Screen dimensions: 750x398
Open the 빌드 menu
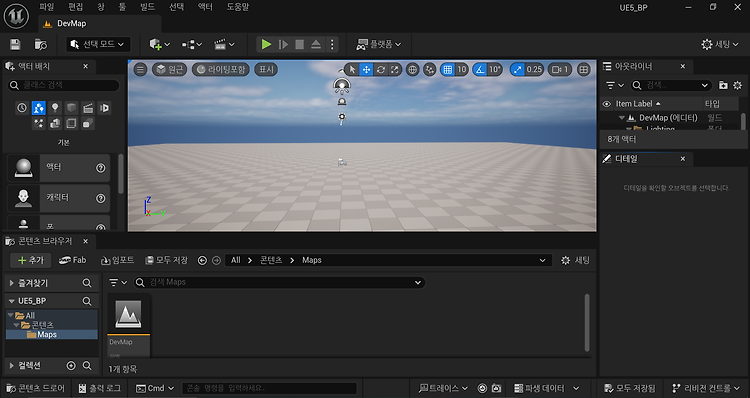coord(147,7)
